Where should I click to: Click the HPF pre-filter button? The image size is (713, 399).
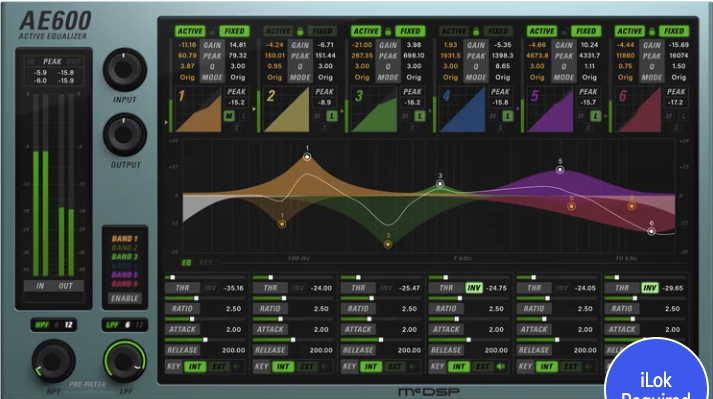coord(42,325)
